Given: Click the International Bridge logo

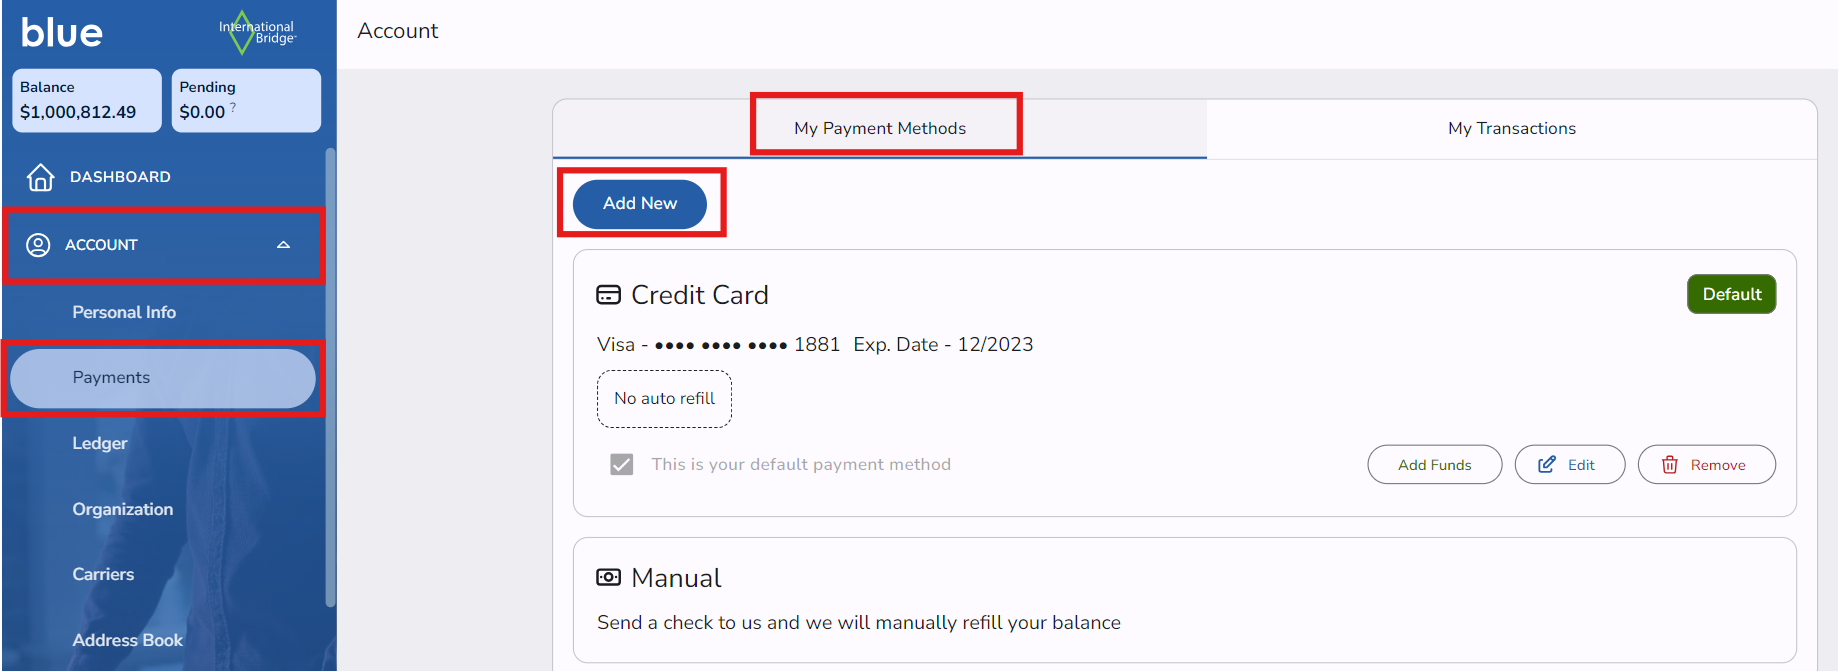Looking at the screenshot, I should (257, 33).
